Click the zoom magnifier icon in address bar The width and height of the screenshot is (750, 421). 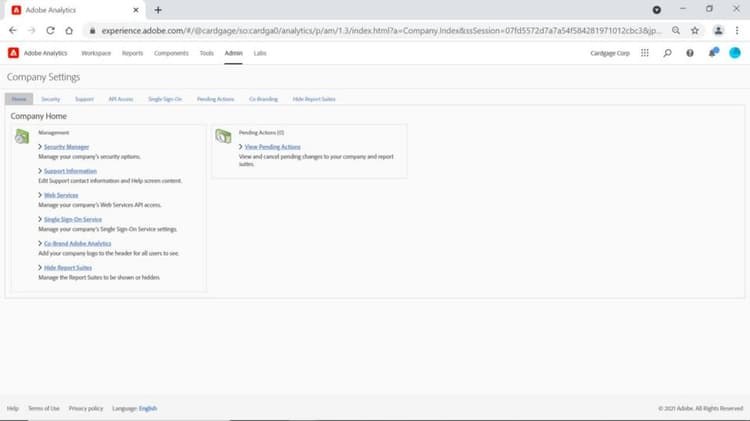676,31
